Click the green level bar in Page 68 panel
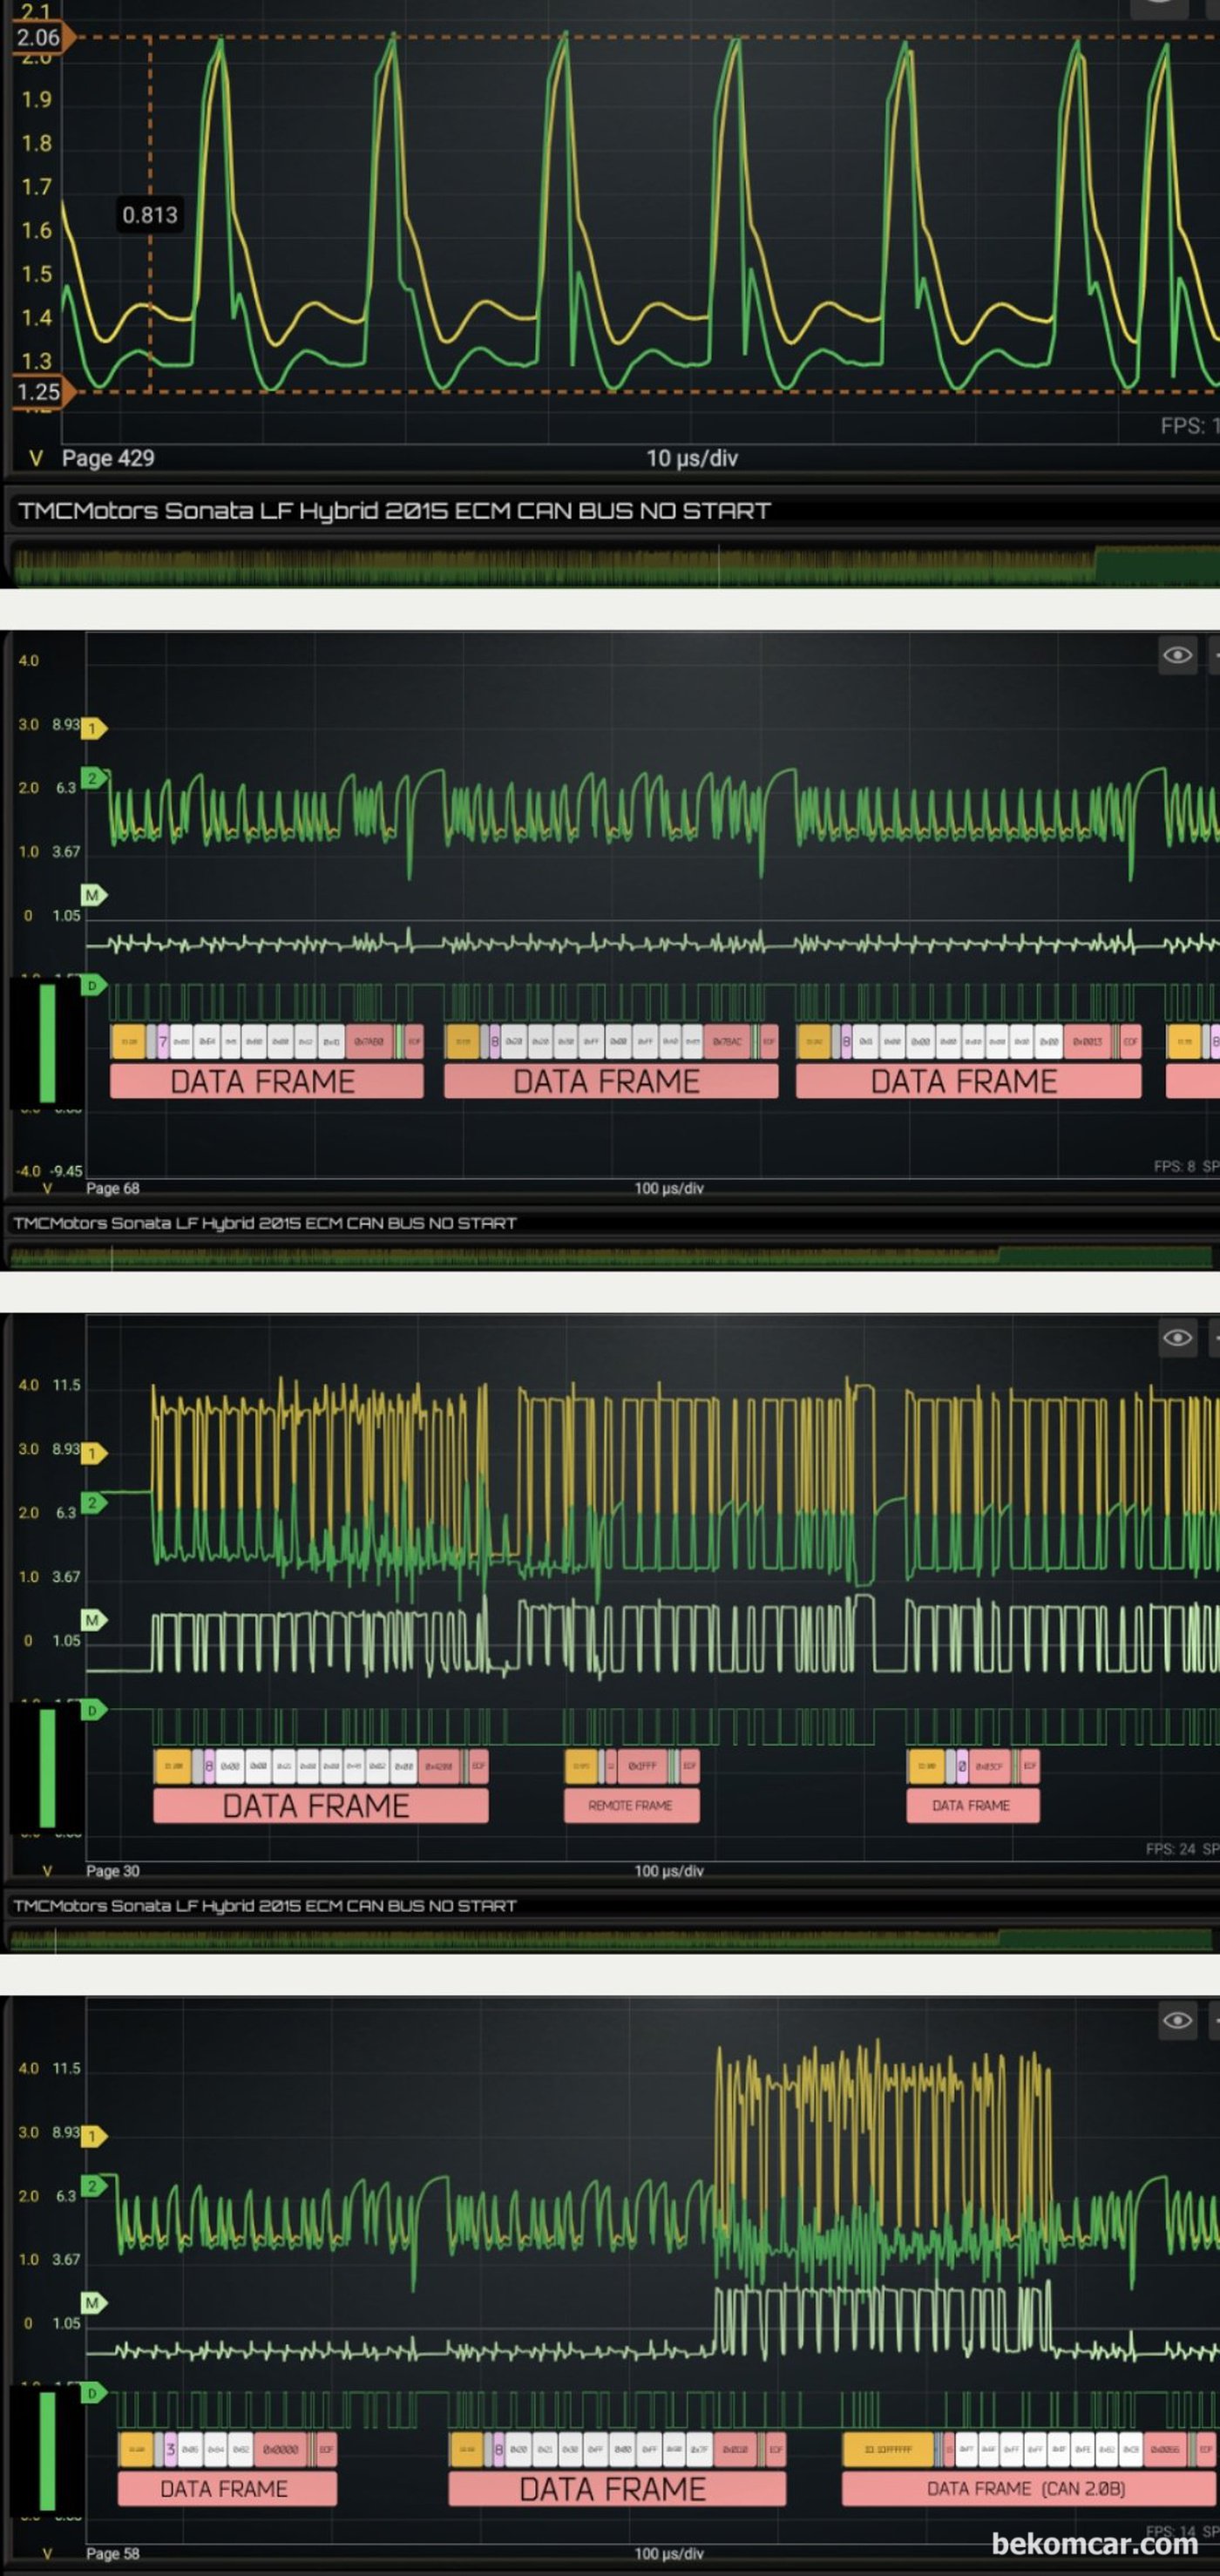Screen dimensions: 1220x2576 click(x=47, y=1043)
